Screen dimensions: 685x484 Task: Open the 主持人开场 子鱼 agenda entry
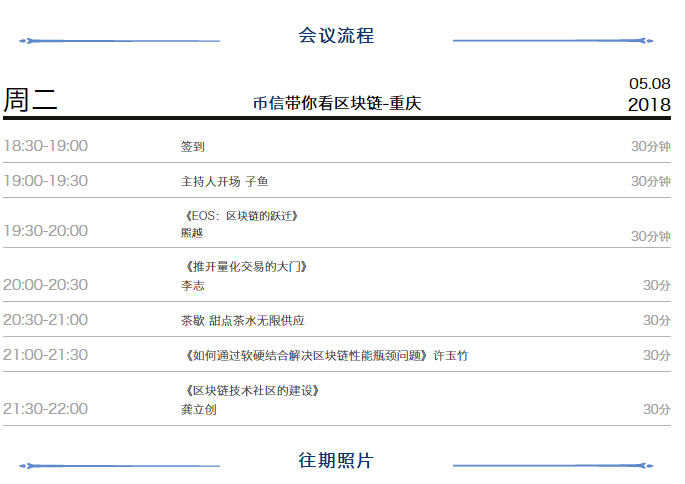(x=224, y=181)
